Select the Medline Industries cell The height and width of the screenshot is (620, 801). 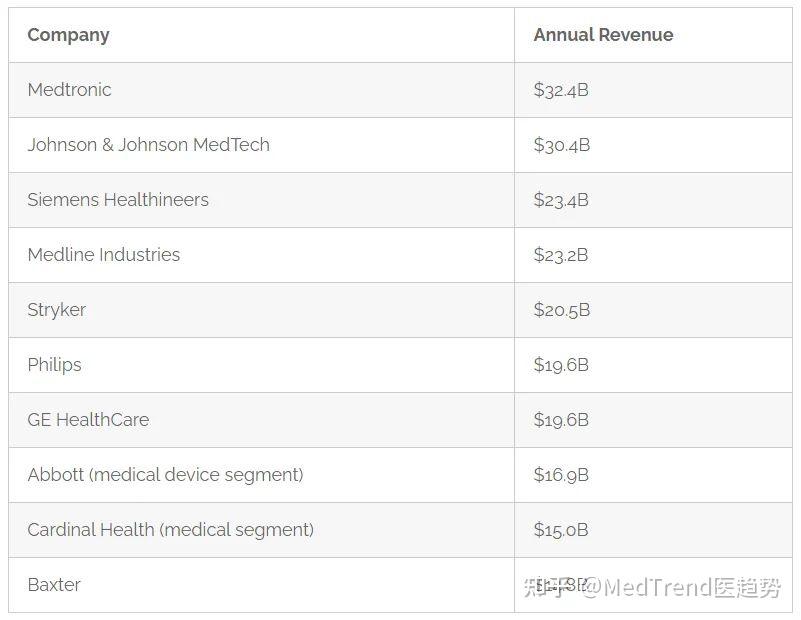(x=104, y=255)
